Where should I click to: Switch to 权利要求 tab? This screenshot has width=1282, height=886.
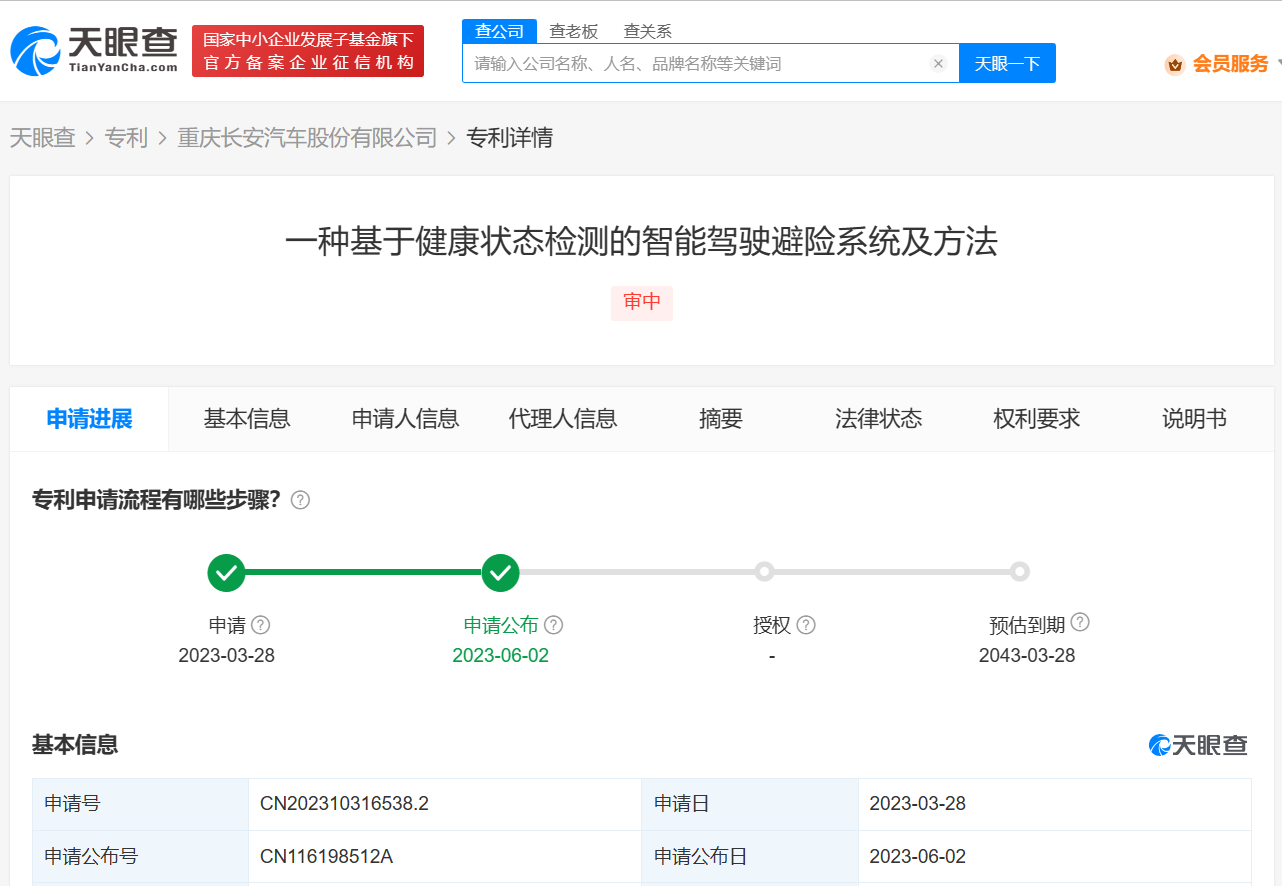click(x=1037, y=419)
